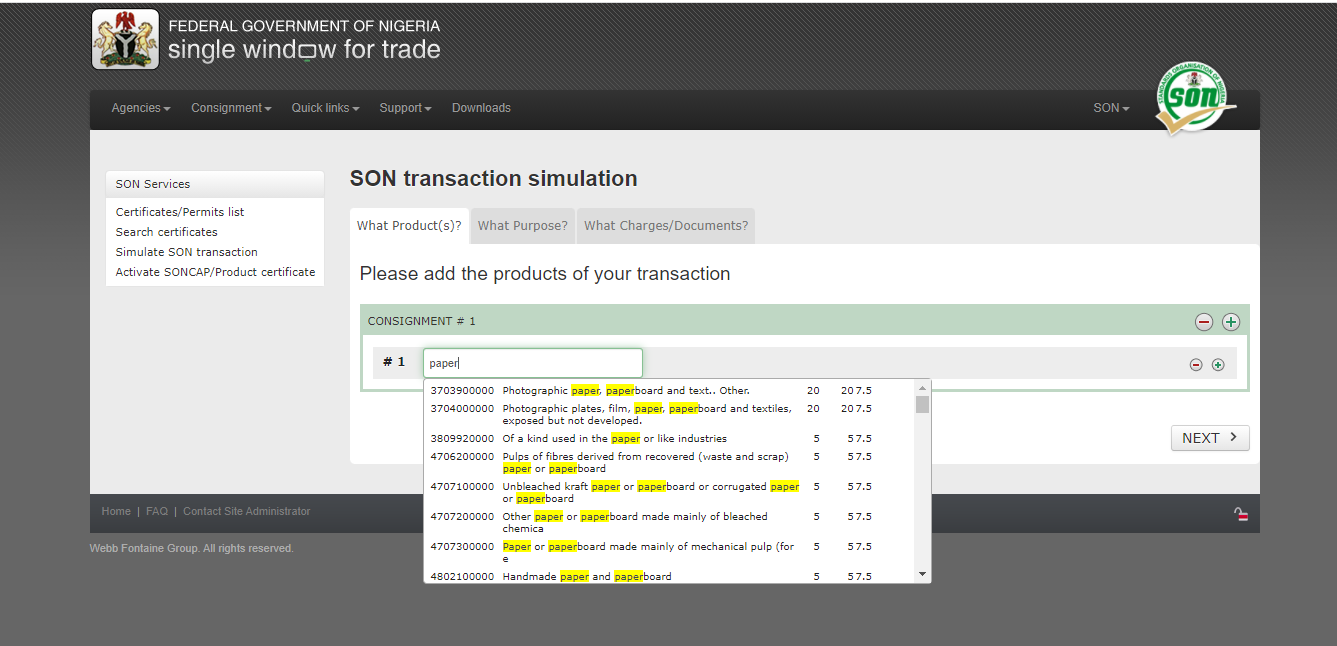Expand the Agencies dropdown menu
The image size is (1337, 646).
pyautogui.click(x=141, y=108)
